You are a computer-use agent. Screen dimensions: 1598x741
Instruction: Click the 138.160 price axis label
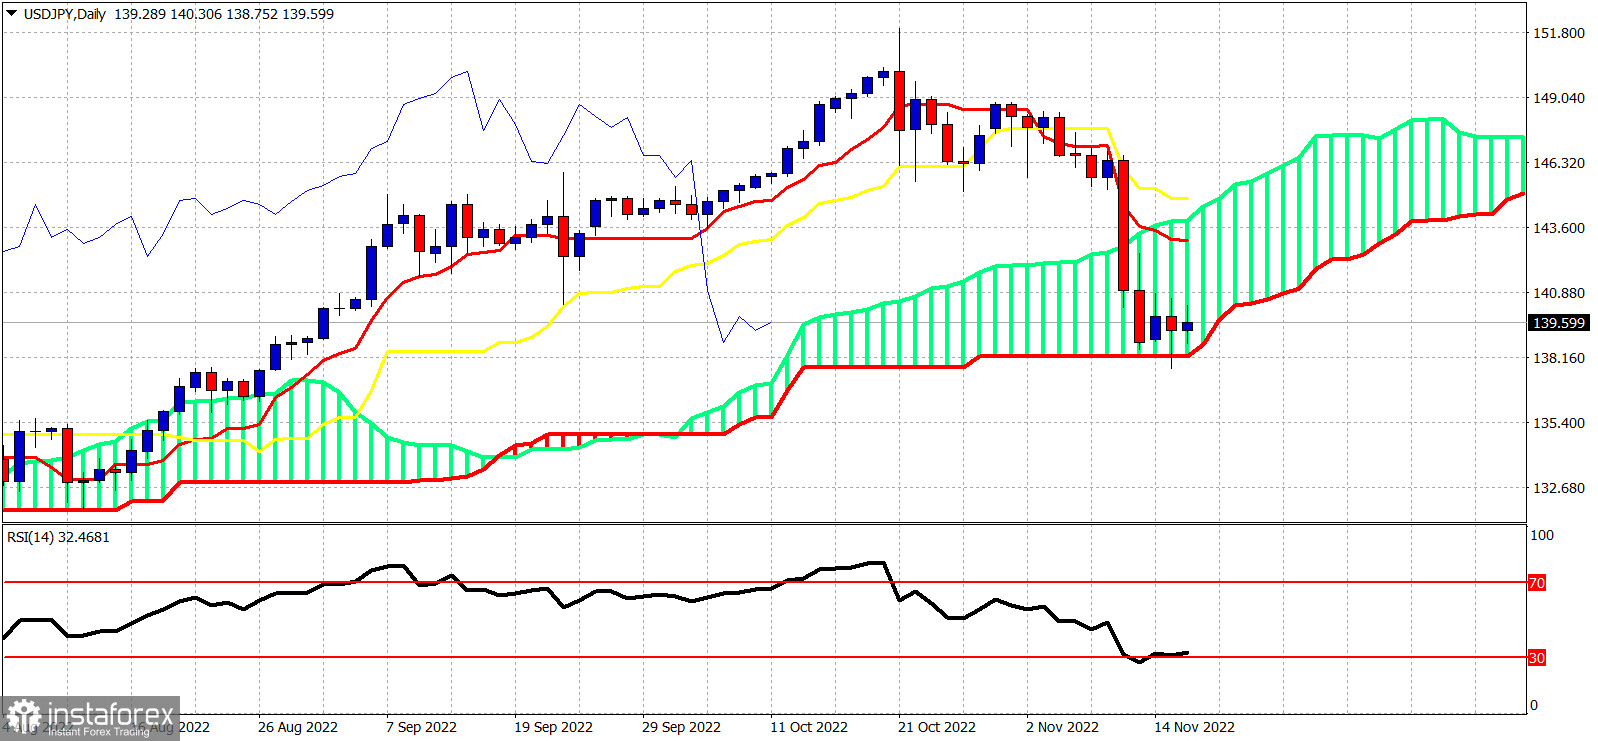point(1559,358)
